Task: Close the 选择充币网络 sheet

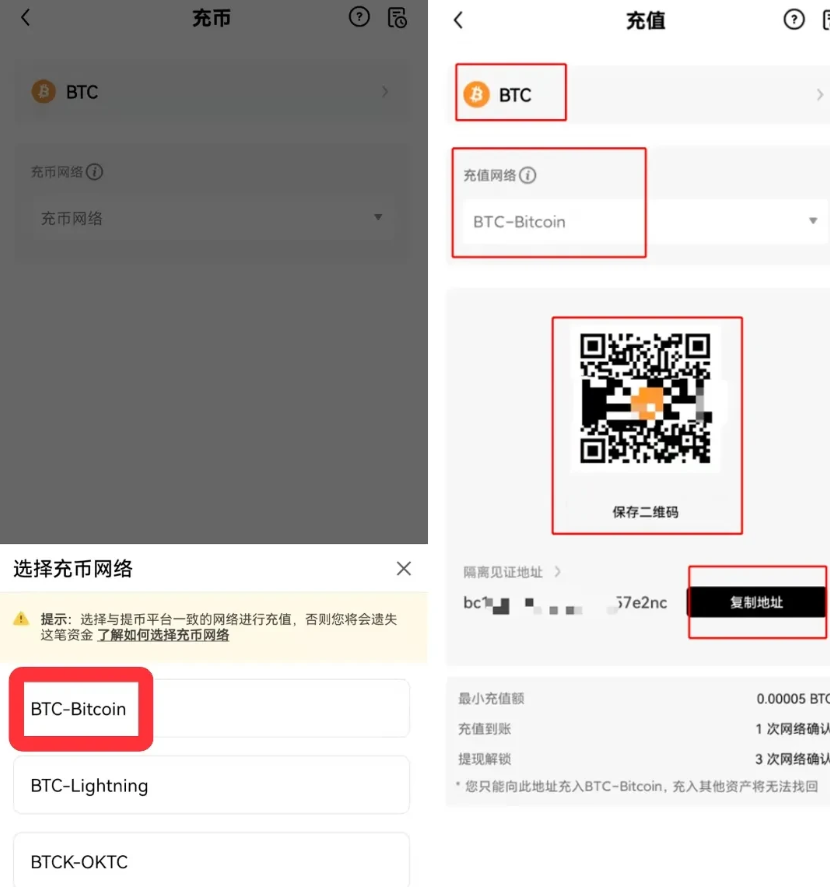Action: (404, 568)
